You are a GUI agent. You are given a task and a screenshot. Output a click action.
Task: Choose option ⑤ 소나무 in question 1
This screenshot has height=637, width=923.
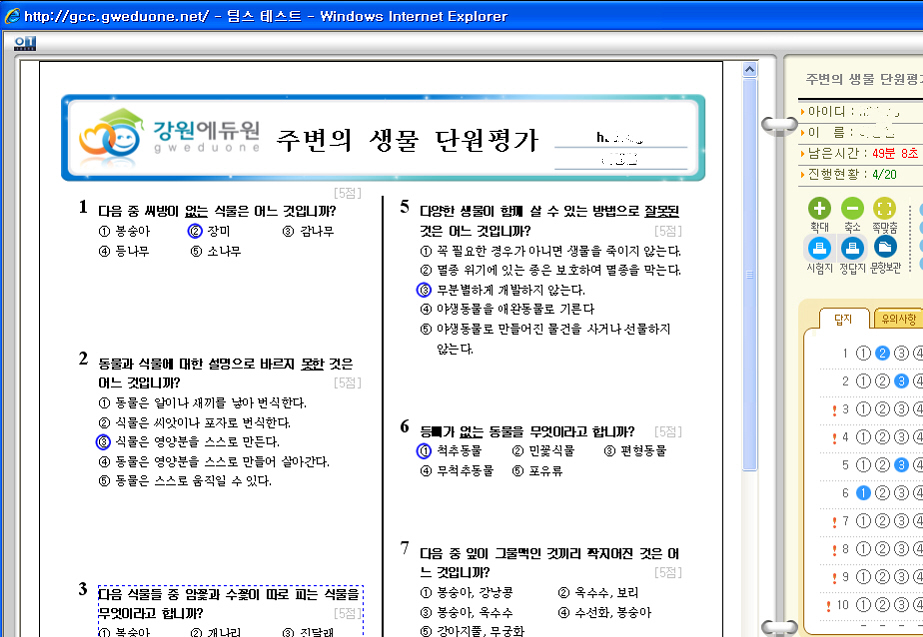(x=215, y=251)
